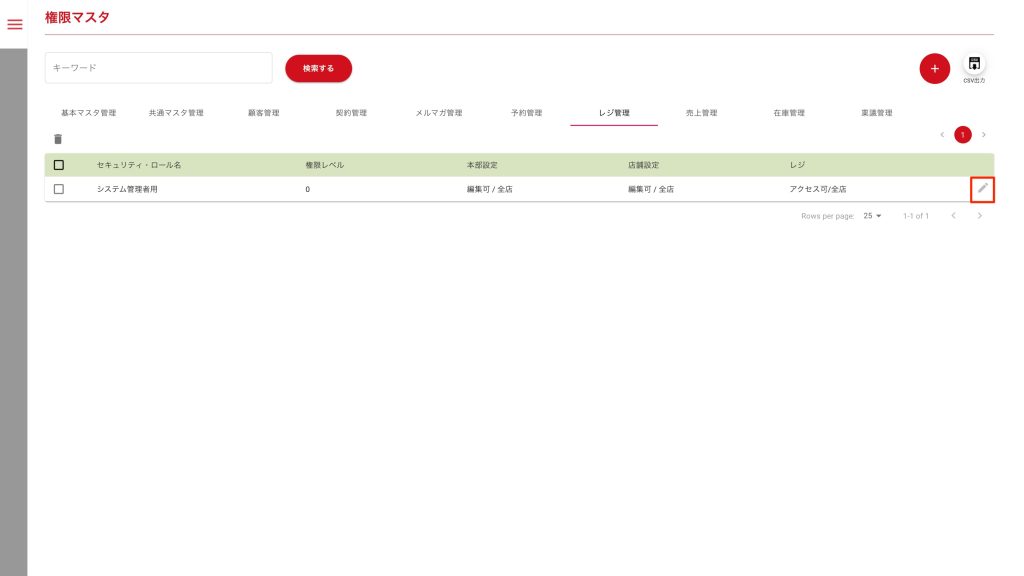The width and height of the screenshot is (1024, 576).
Task: Switch to the 基本マスタ管理 tab
Action: (x=88, y=113)
